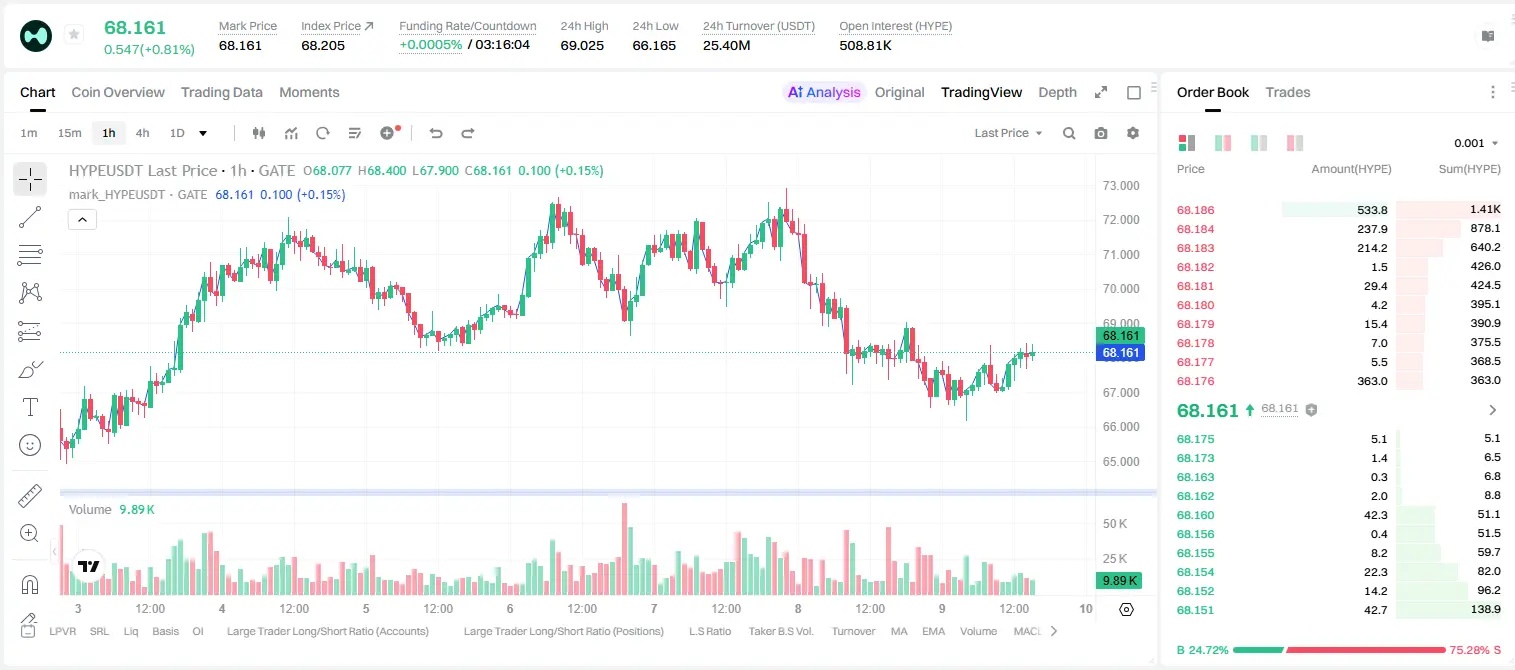
Task: Select the trend line drawing tool
Action: 30,217
